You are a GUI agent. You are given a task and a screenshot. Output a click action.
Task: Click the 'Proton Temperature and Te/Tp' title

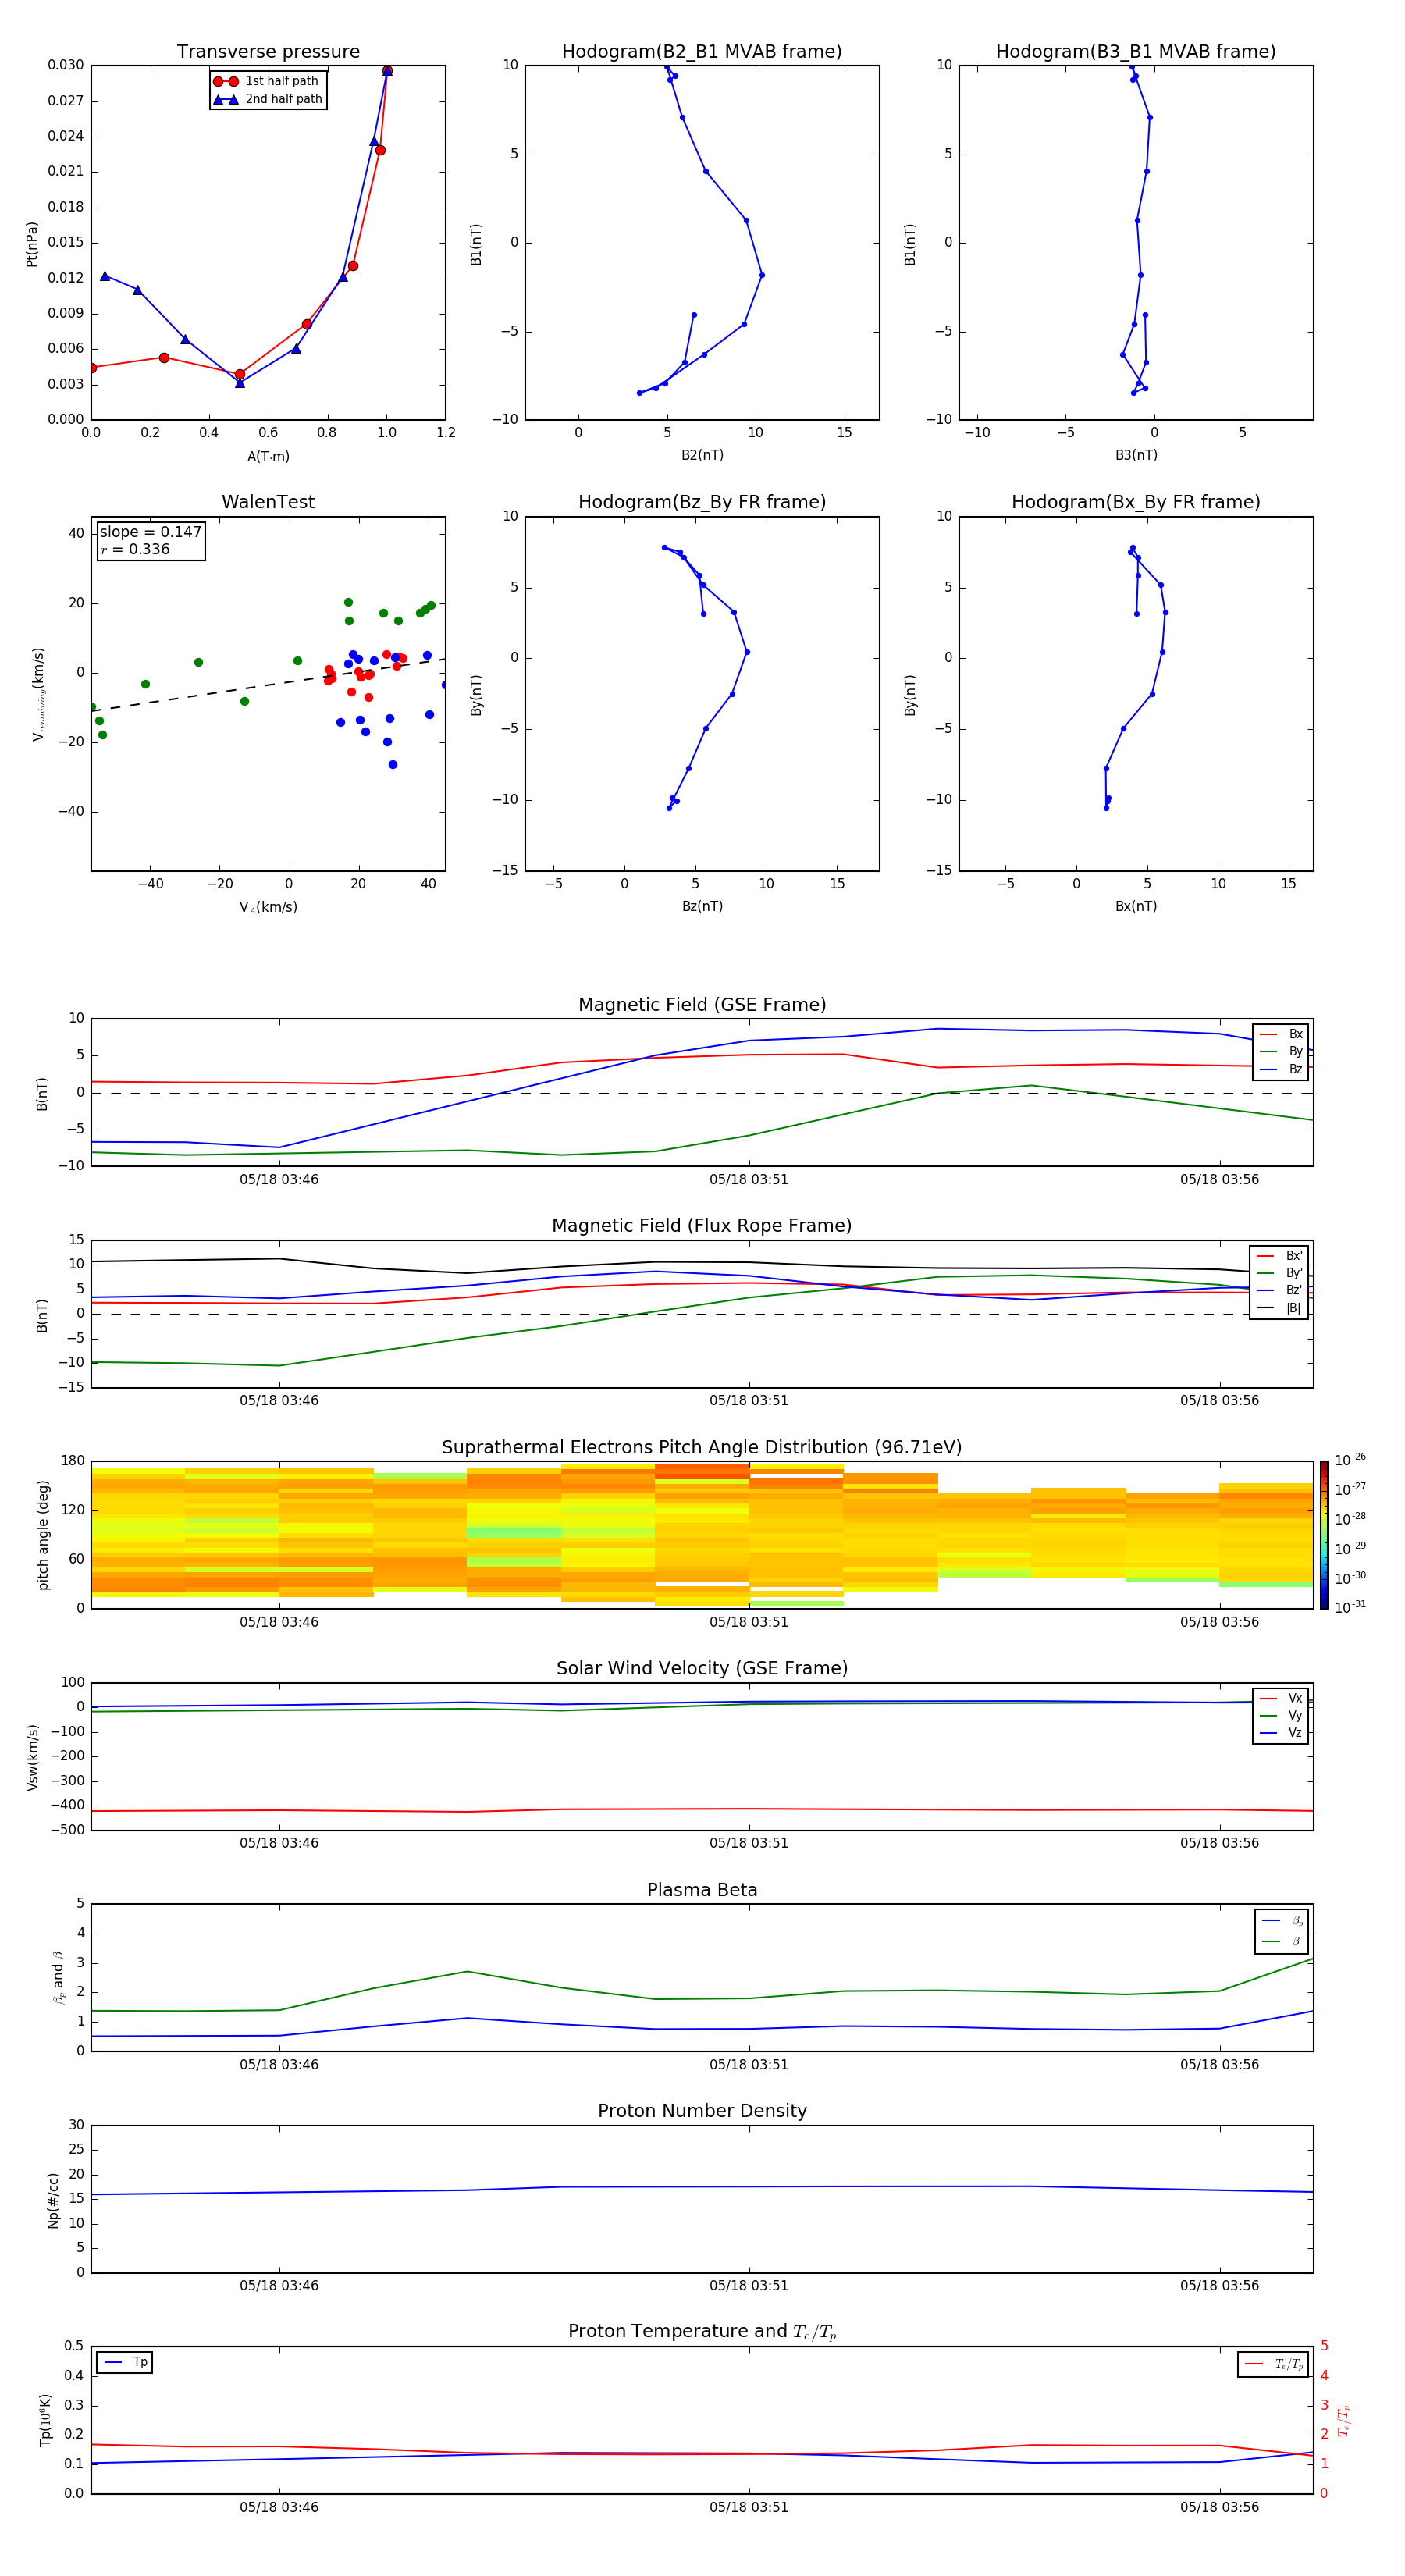click(x=702, y=2332)
